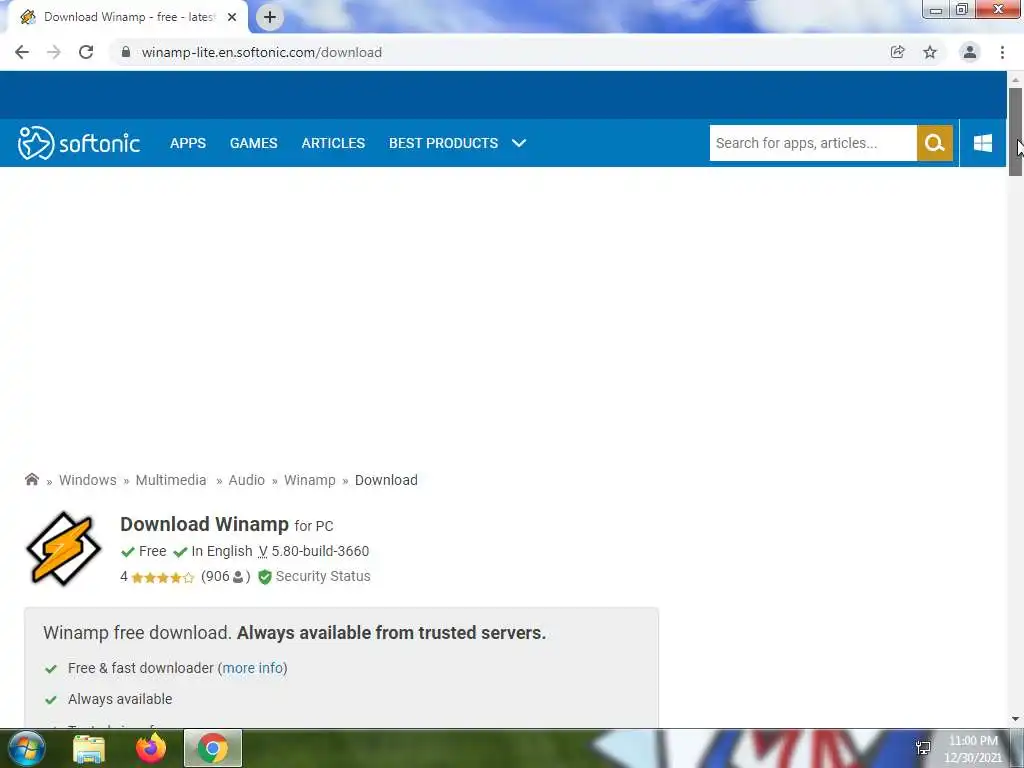The image size is (1024, 768).
Task: Open the BEST PRODUCTS menu
Action: point(443,143)
